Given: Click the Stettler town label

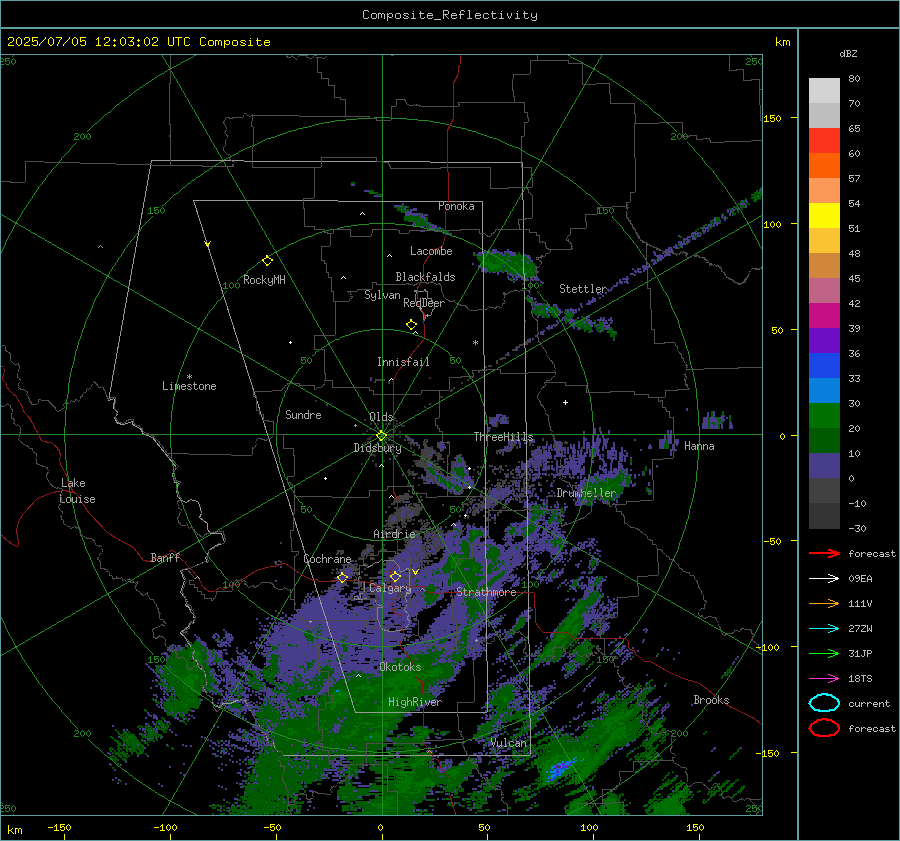Looking at the screenshot, I should pyautogui.click(x=583, y=289).
